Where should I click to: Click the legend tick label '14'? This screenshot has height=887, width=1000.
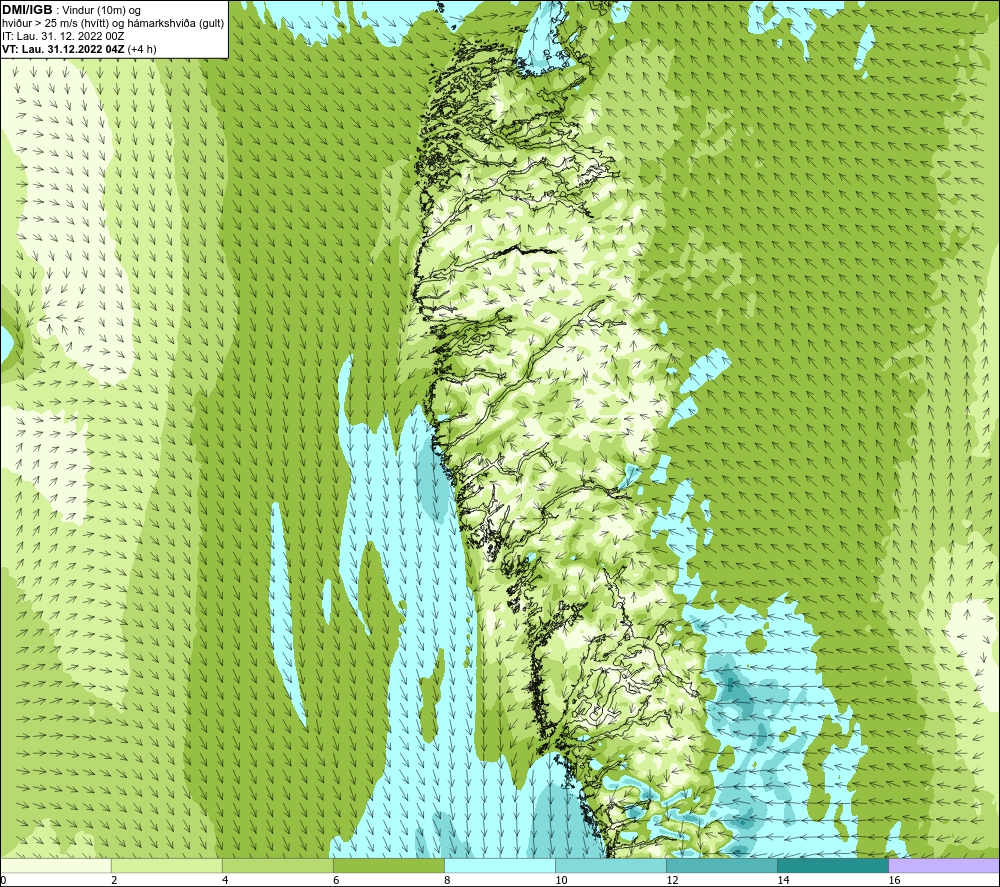(x=783, y=880)
